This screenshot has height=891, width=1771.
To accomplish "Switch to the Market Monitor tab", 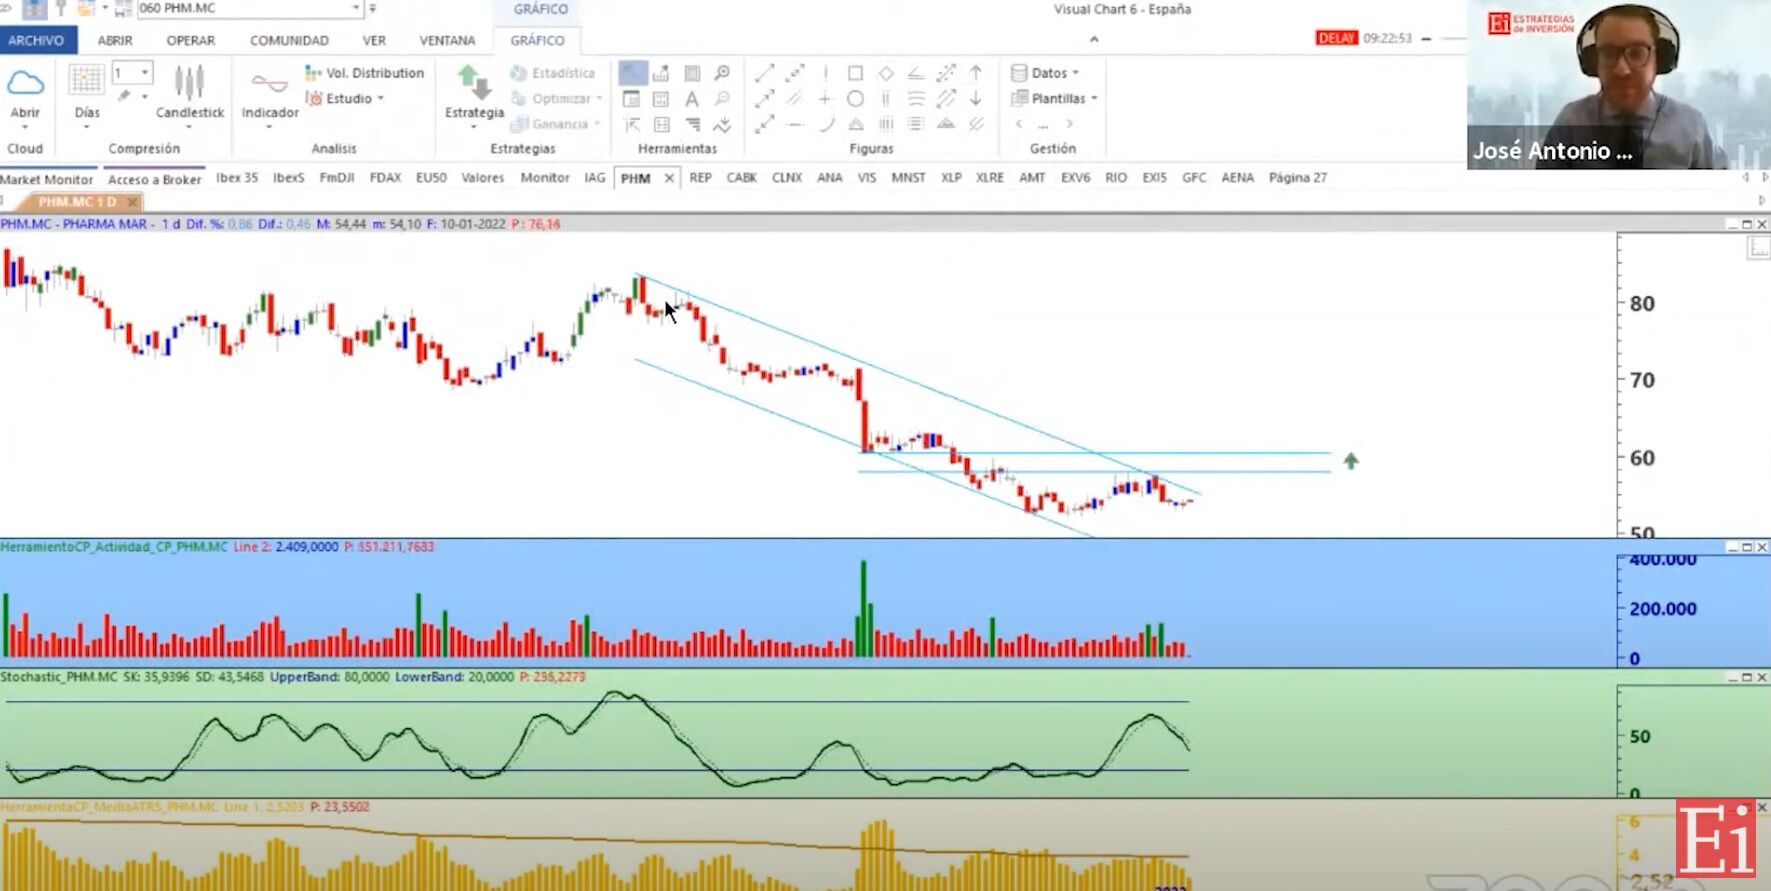I will coord(47,179).
